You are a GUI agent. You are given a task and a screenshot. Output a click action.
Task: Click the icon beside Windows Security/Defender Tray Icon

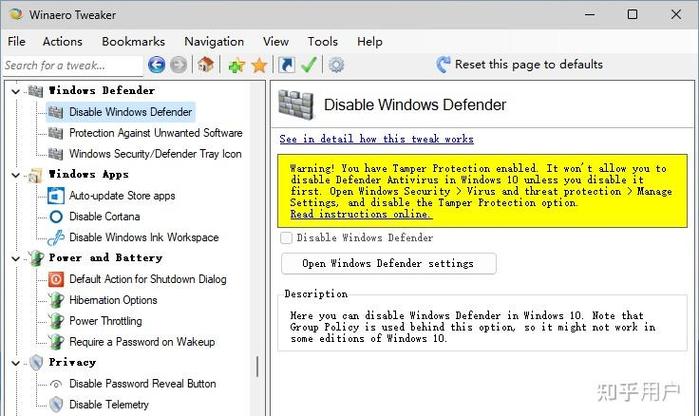[x=56, y=154]
